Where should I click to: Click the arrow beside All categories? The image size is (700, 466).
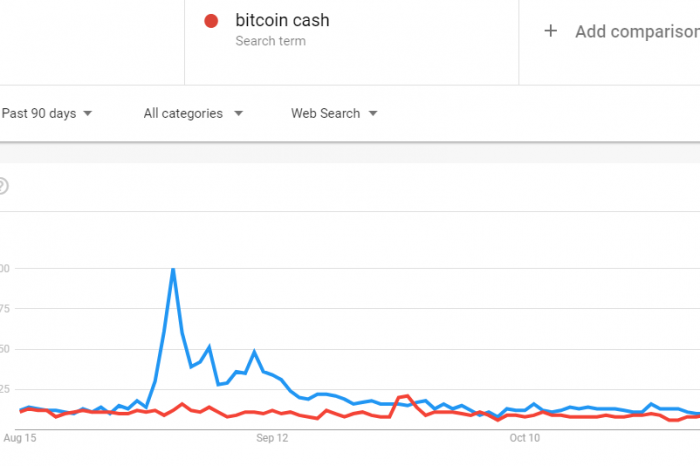[x=239, y=113]
